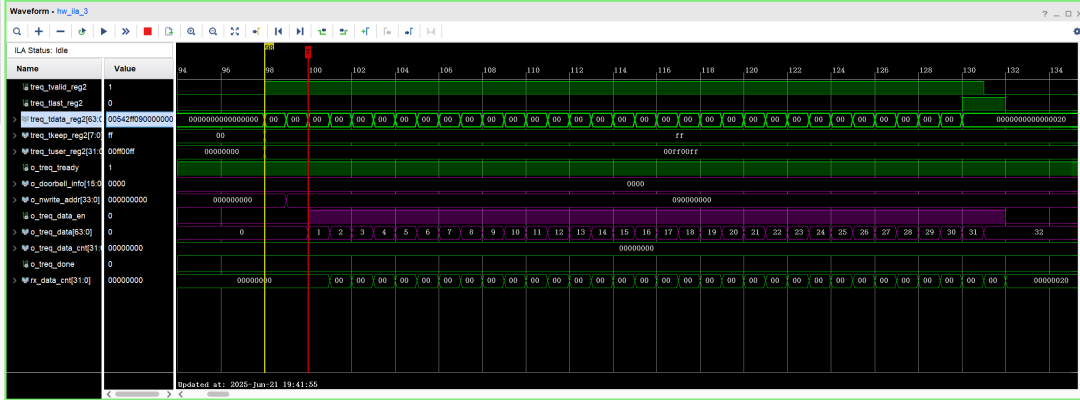
Task: Select the o_treq_tready signal
Action: [x=52, y=167]
